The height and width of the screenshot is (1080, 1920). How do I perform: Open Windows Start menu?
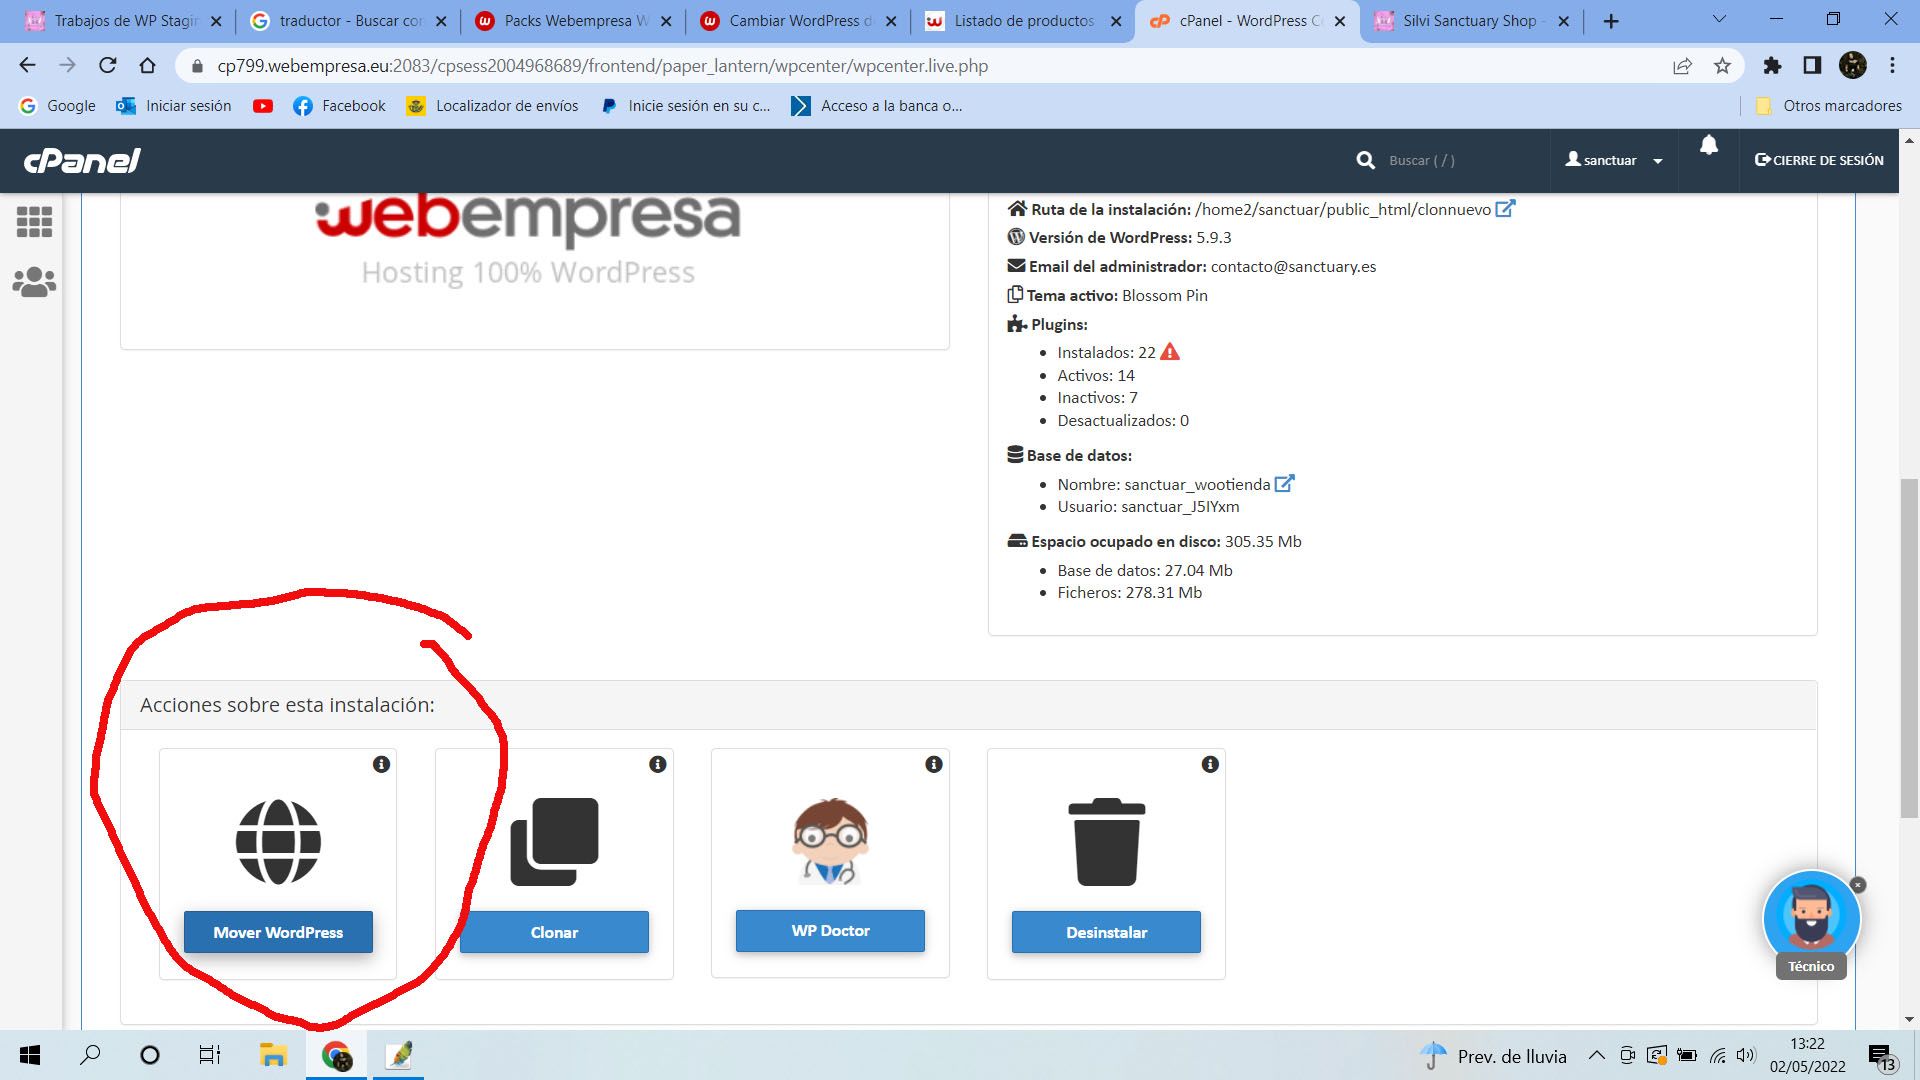coord(30,1055)
